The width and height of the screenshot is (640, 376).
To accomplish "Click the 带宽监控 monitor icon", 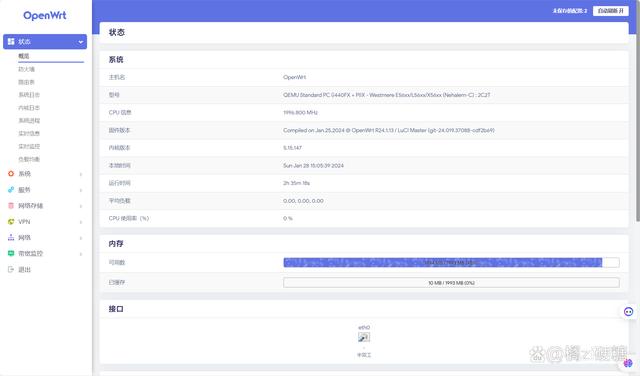I will (x=11, y=254).
